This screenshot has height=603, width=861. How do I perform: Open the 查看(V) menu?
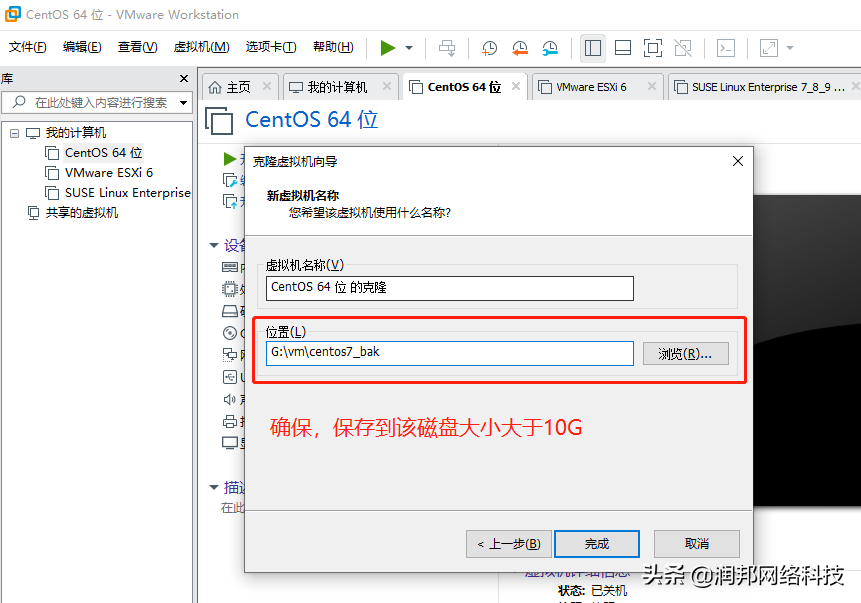[x=137, y=47]
